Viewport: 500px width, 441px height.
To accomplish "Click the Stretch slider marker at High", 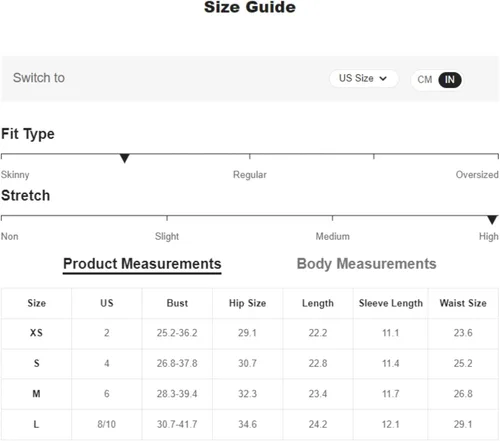I will [492, 220].
